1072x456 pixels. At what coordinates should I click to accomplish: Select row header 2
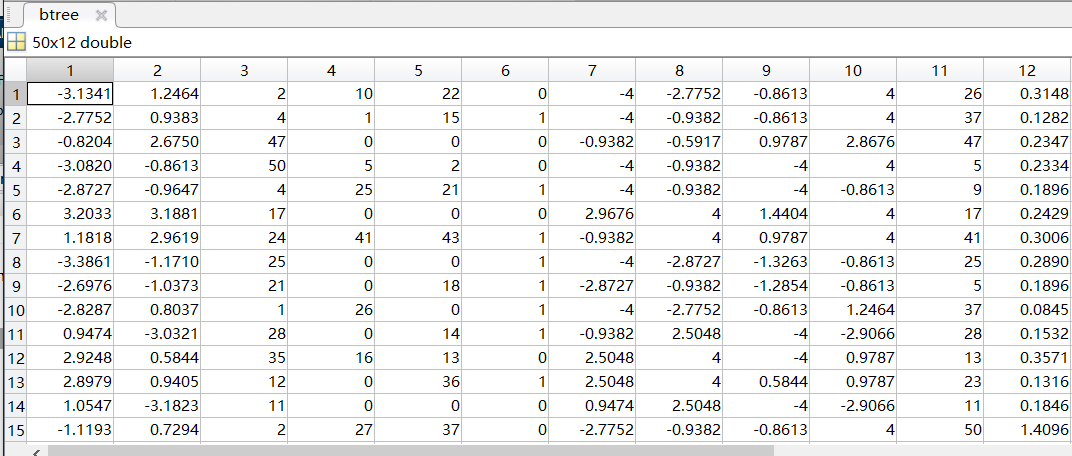click(x=16, y=118)
